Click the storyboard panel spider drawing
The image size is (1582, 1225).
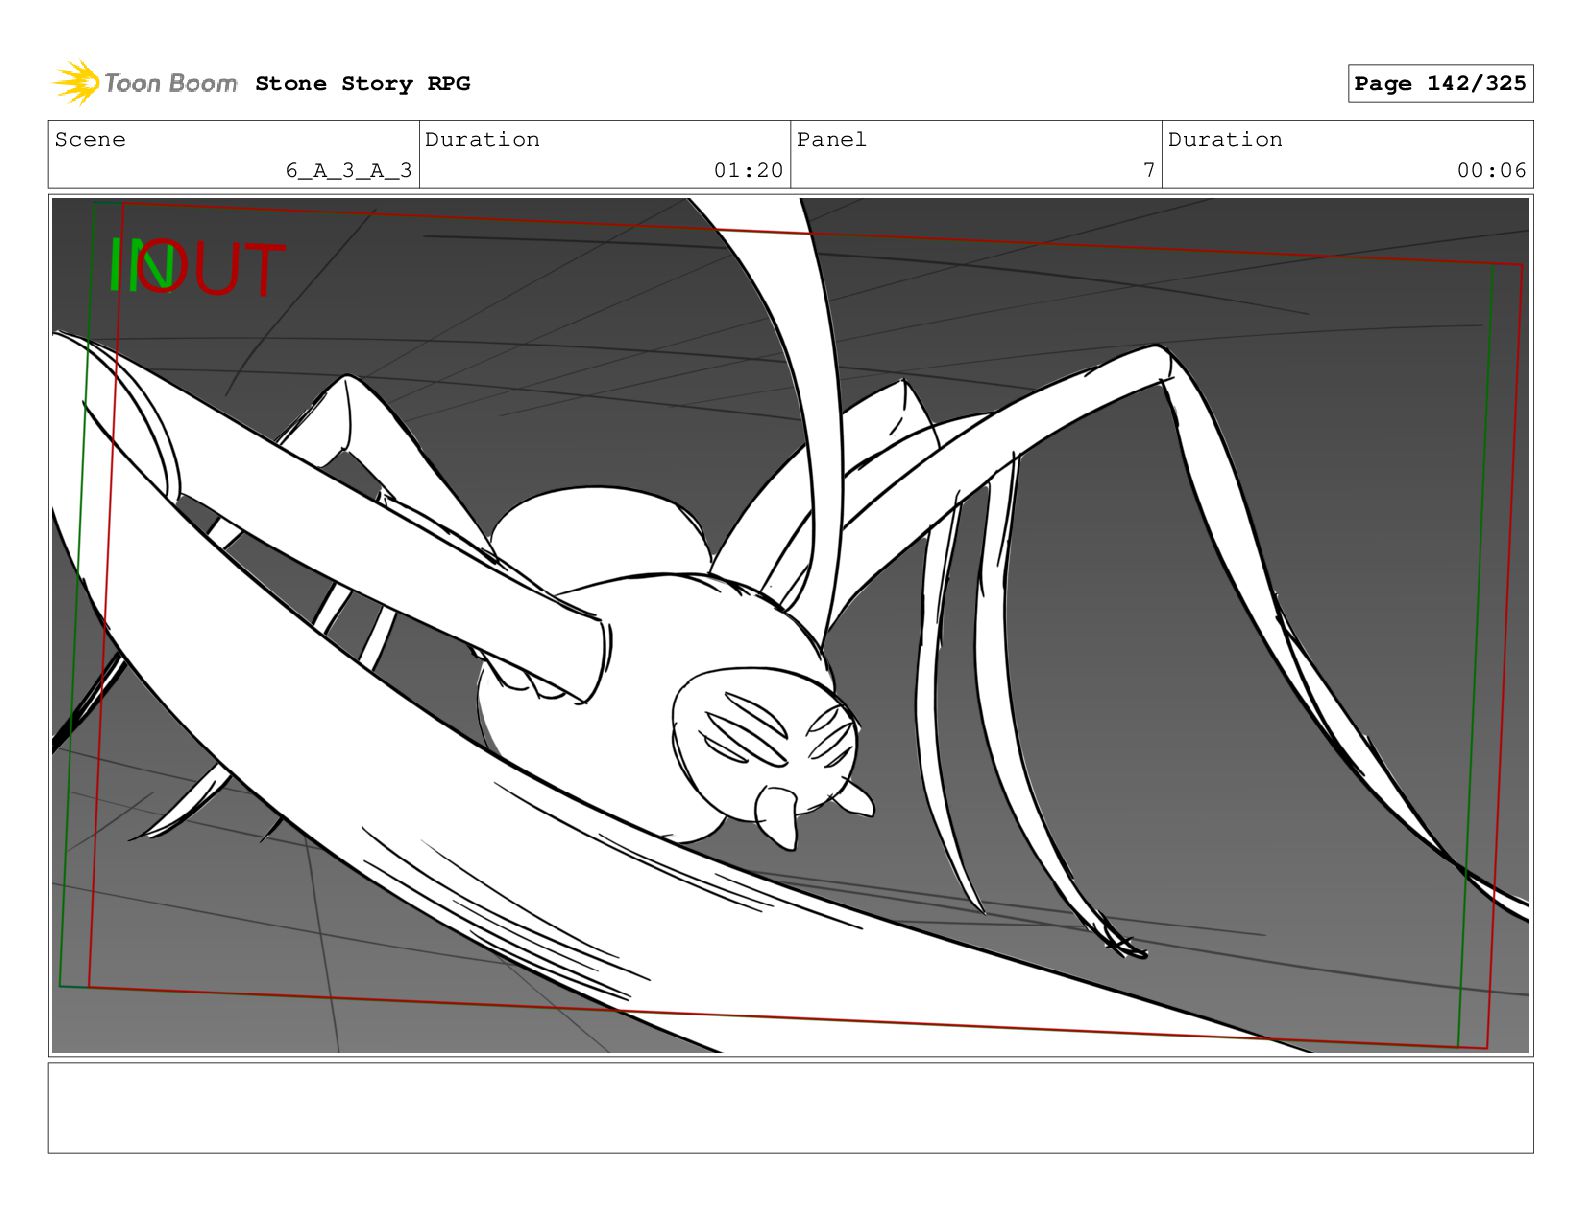pyautogui.click(x=790, y=625)
